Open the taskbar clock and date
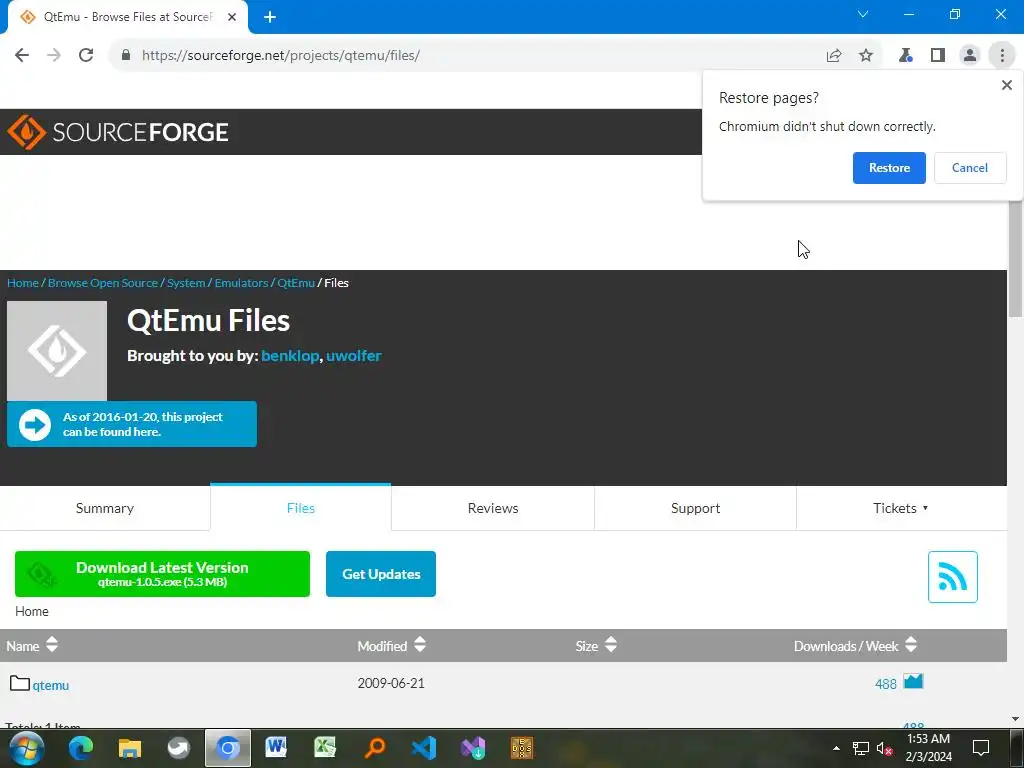The width and height of the screenshot is (1024, 768). (928, 748)
